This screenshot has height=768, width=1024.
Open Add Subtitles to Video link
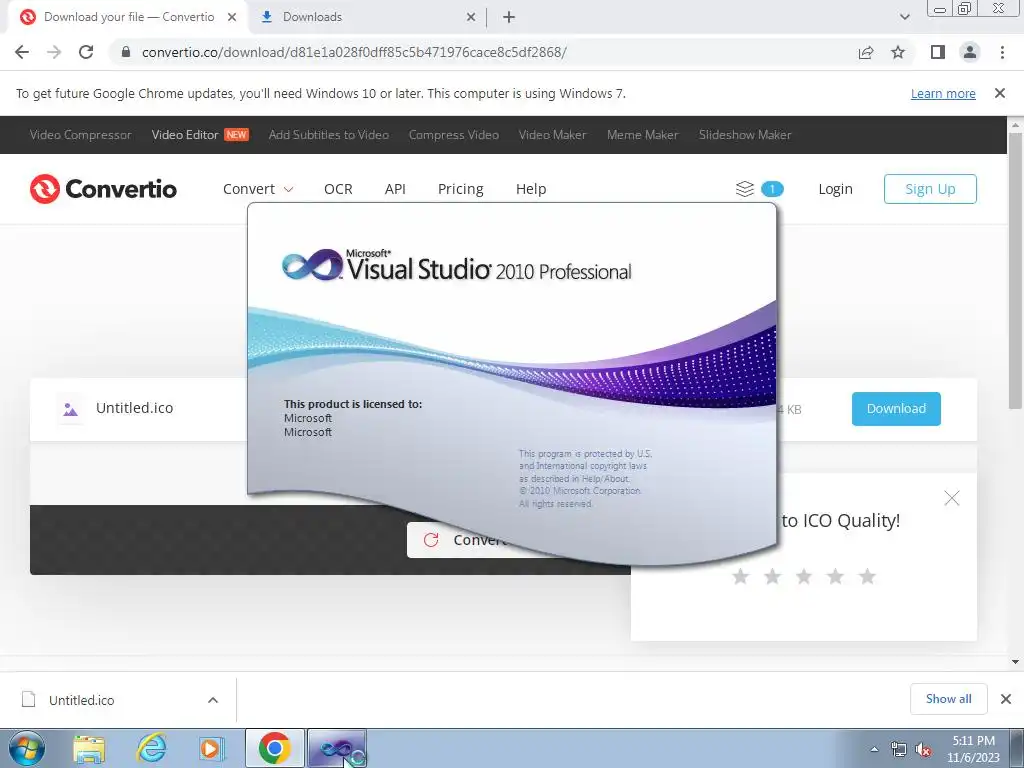click(x=328, y=135)
